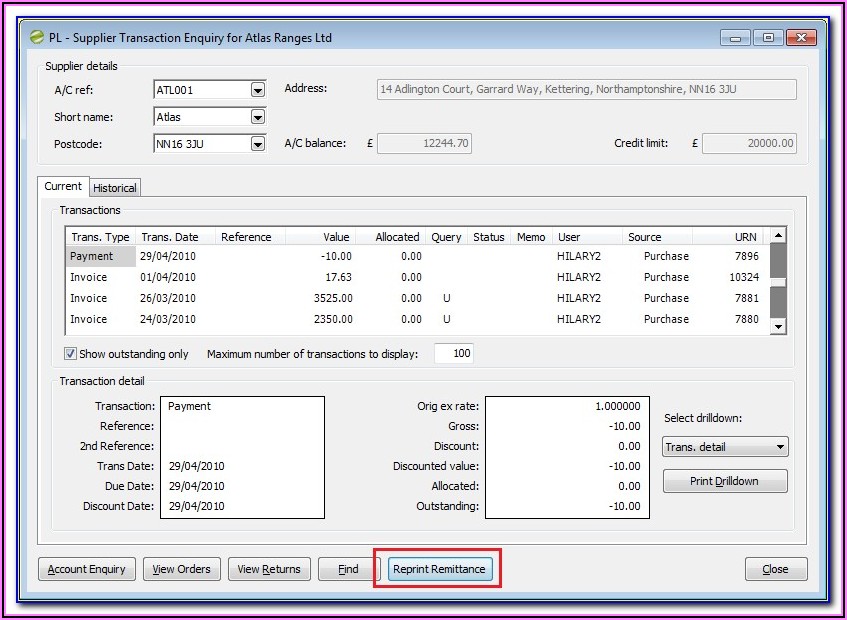This screenshot has height=620, width=847.
Task: Sort transactions by the Value column header
Action: tap(320, 237)
